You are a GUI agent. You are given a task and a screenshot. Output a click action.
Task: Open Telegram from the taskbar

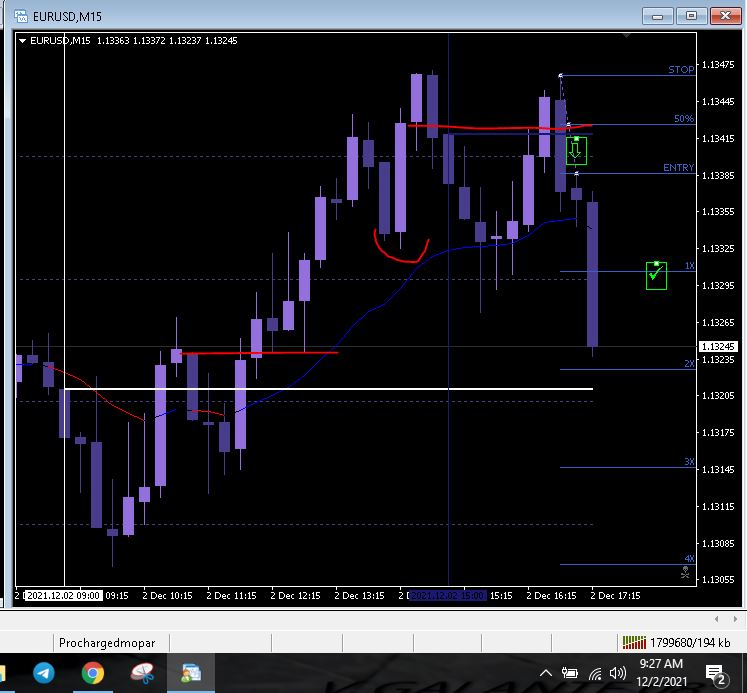(44, 673)
